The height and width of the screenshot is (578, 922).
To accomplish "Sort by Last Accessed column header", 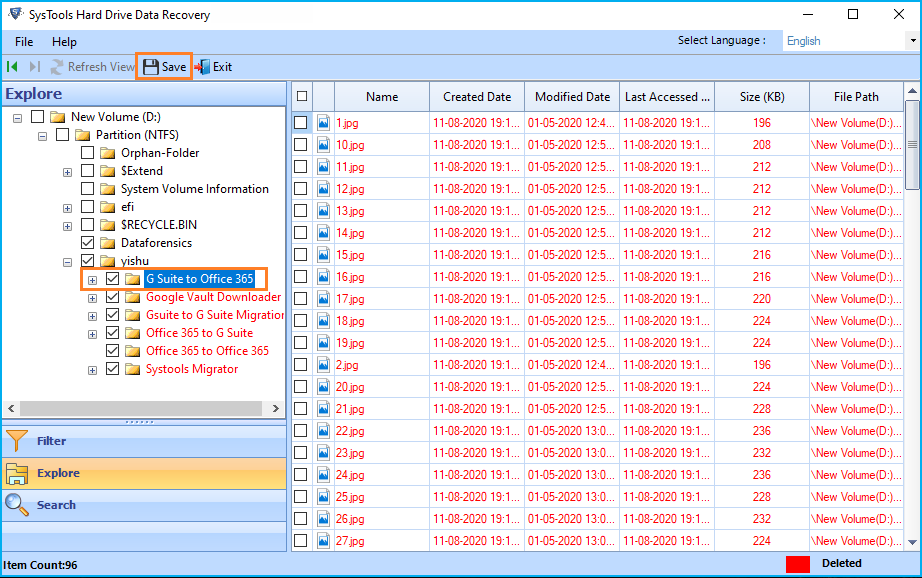I will pyautogui.click(x=667, y=96).
